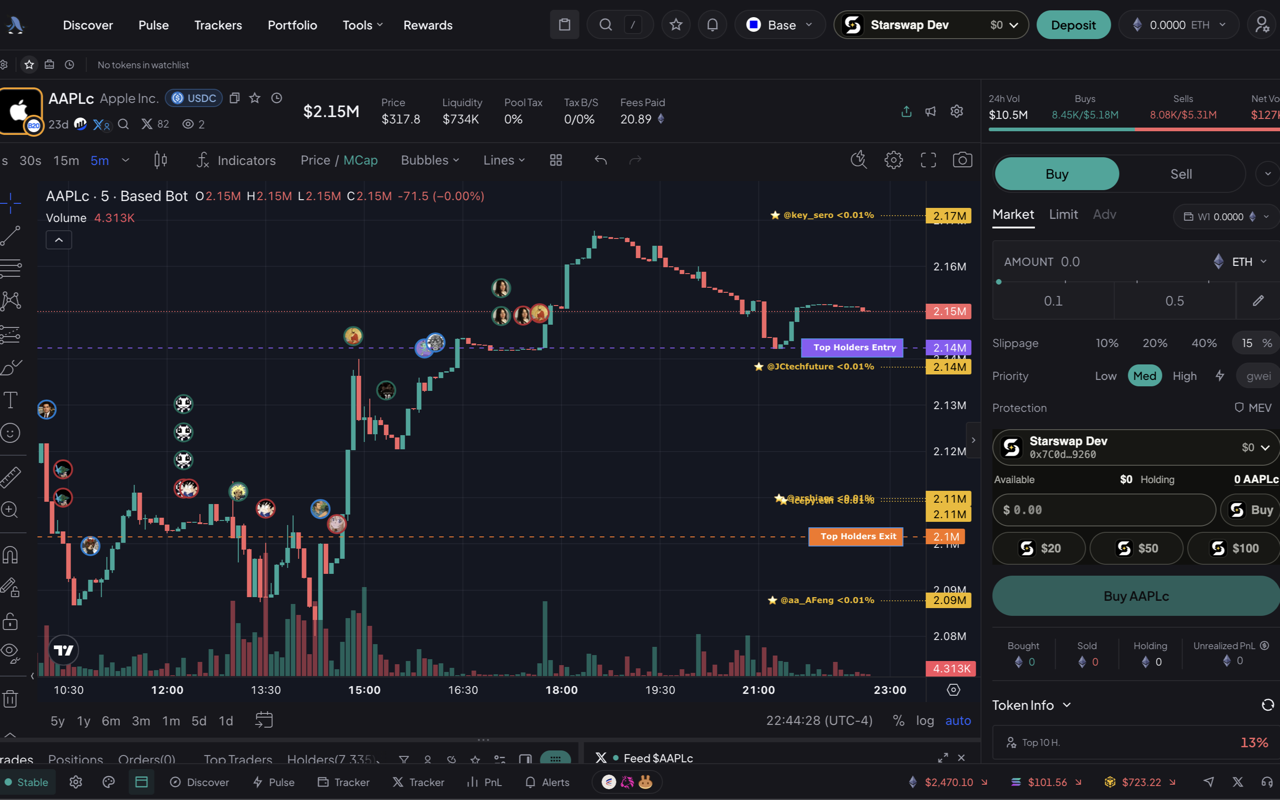
Task: Copy the AAPLc token address
Action: (x=234, y=98)
